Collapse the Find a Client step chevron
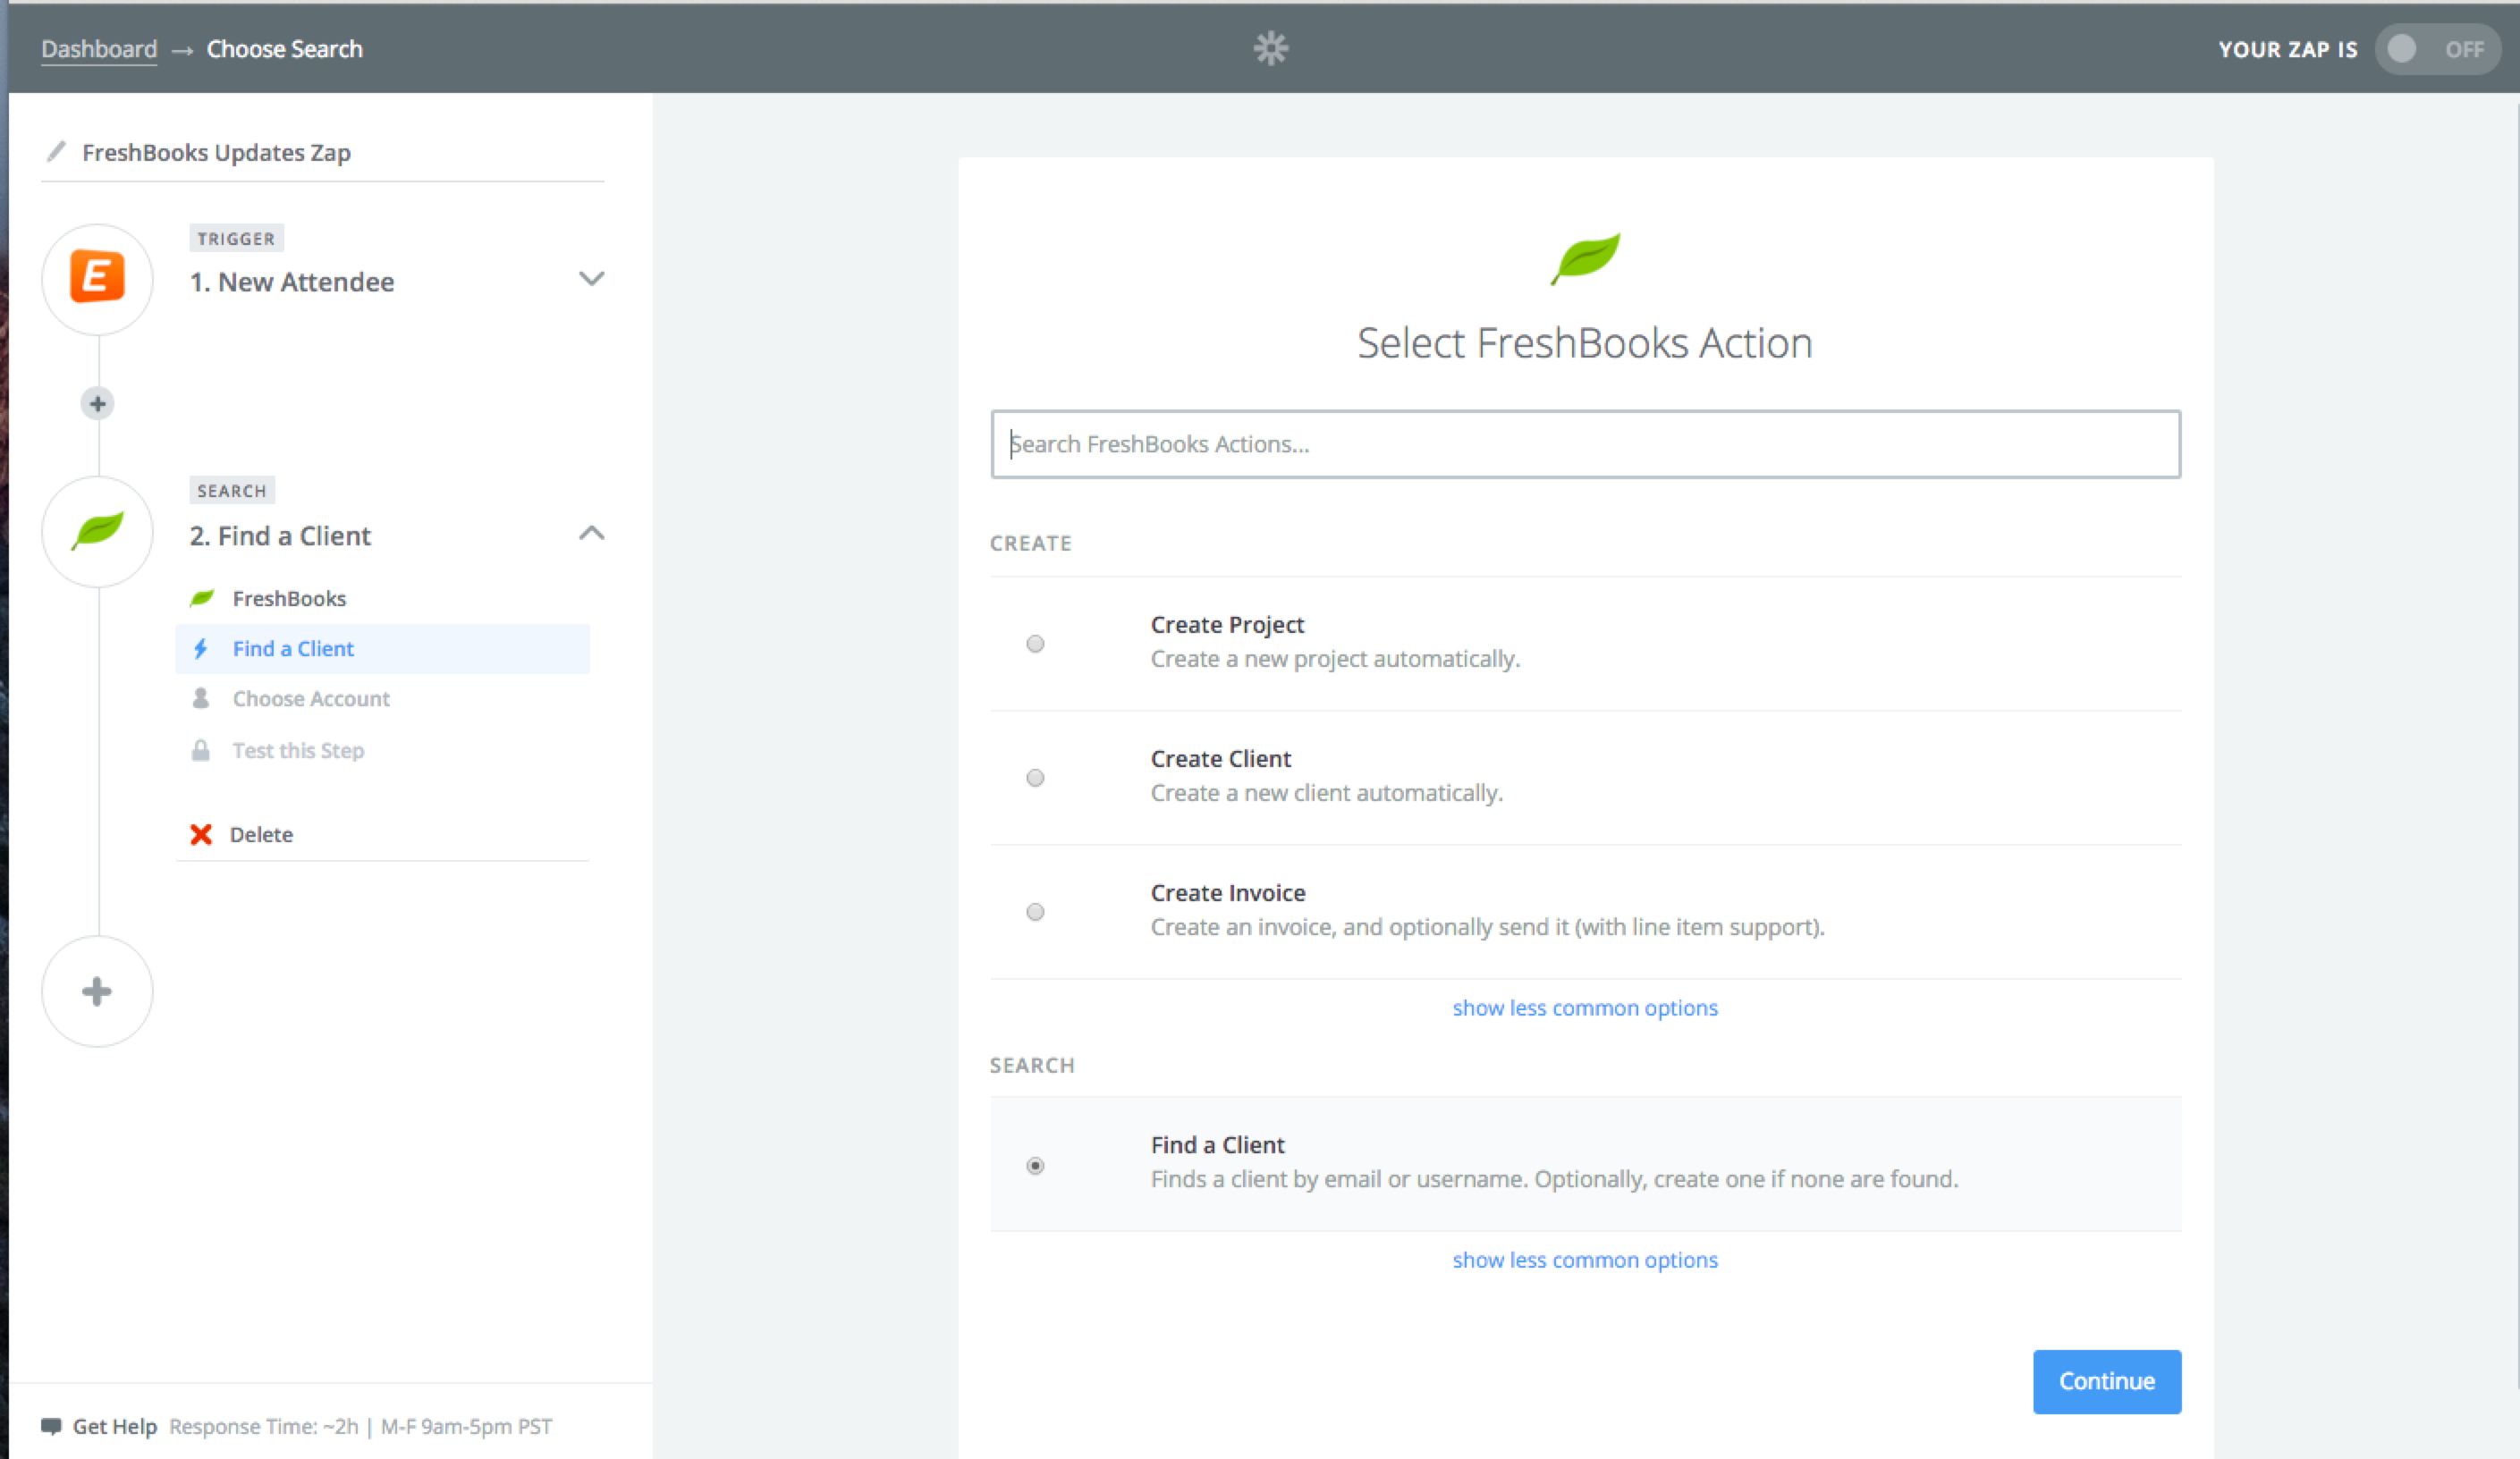 (x=591, y=533)
